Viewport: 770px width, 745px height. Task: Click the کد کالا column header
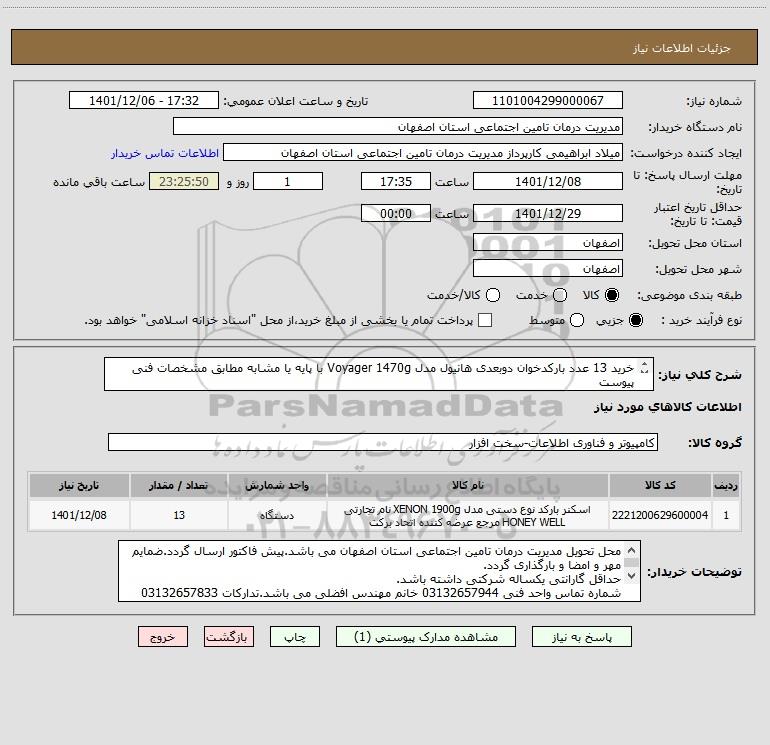(660, 485)
